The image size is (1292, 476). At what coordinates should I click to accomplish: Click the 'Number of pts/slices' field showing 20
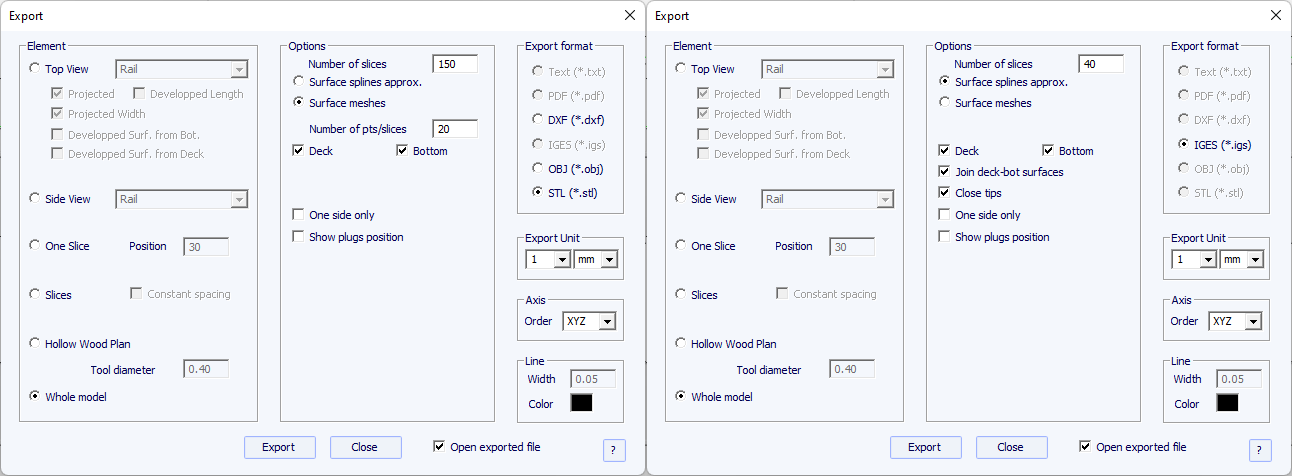[x=455, y=129]
